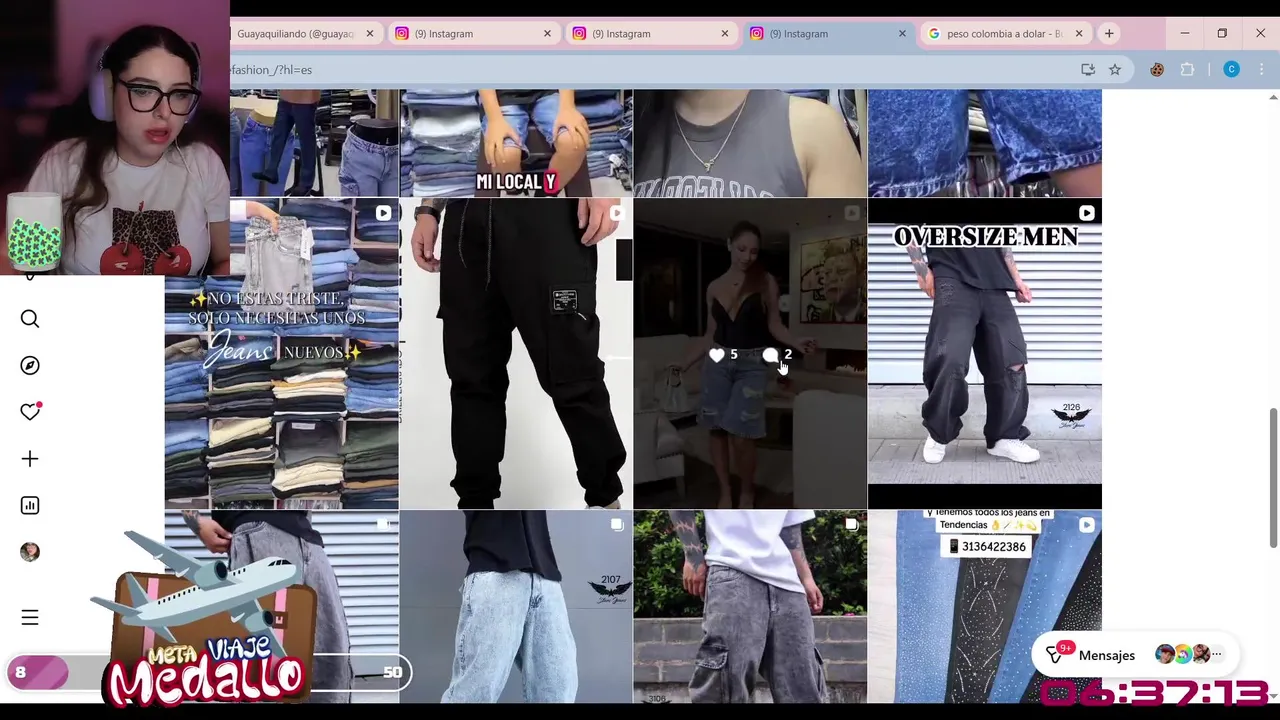
Task: Switch to the Guayaquiliando tab
Action: pos(295,34)
